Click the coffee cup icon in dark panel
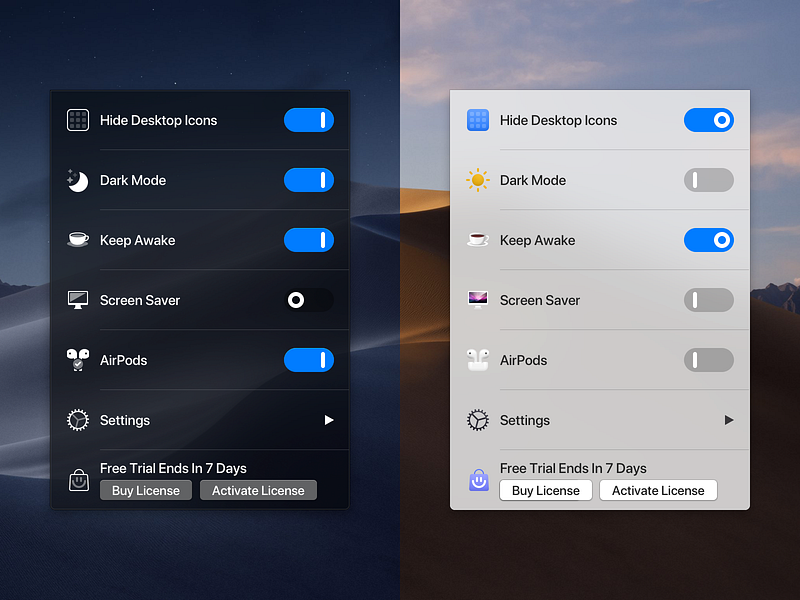 [78, 239]
